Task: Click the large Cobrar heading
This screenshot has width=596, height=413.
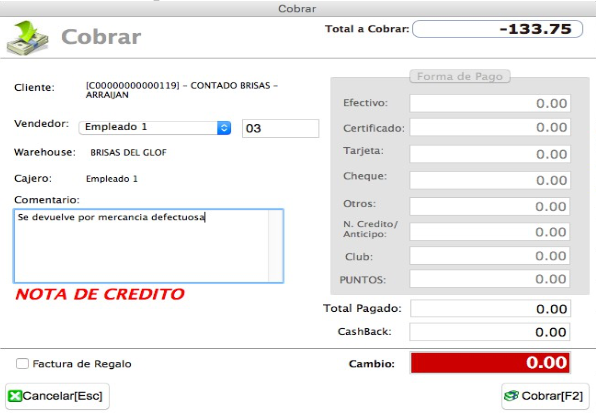Action: point(101,37)
